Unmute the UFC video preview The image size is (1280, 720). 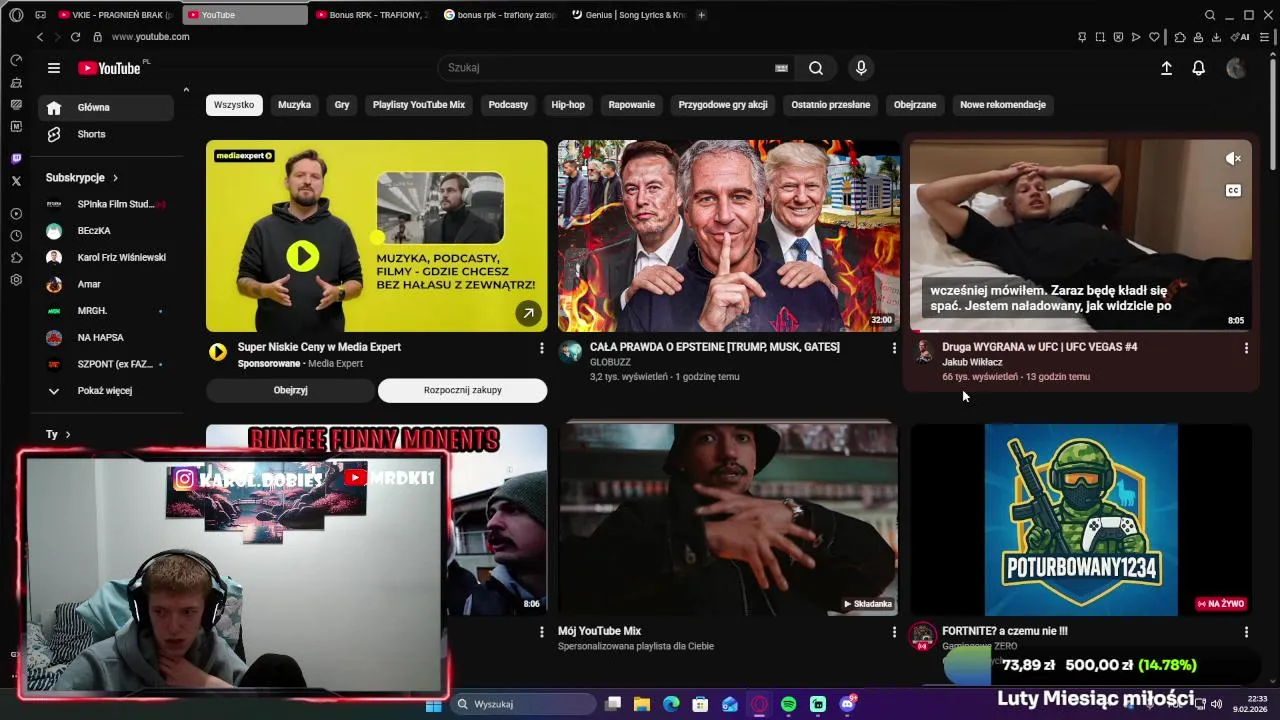(x=1233, y=158)
